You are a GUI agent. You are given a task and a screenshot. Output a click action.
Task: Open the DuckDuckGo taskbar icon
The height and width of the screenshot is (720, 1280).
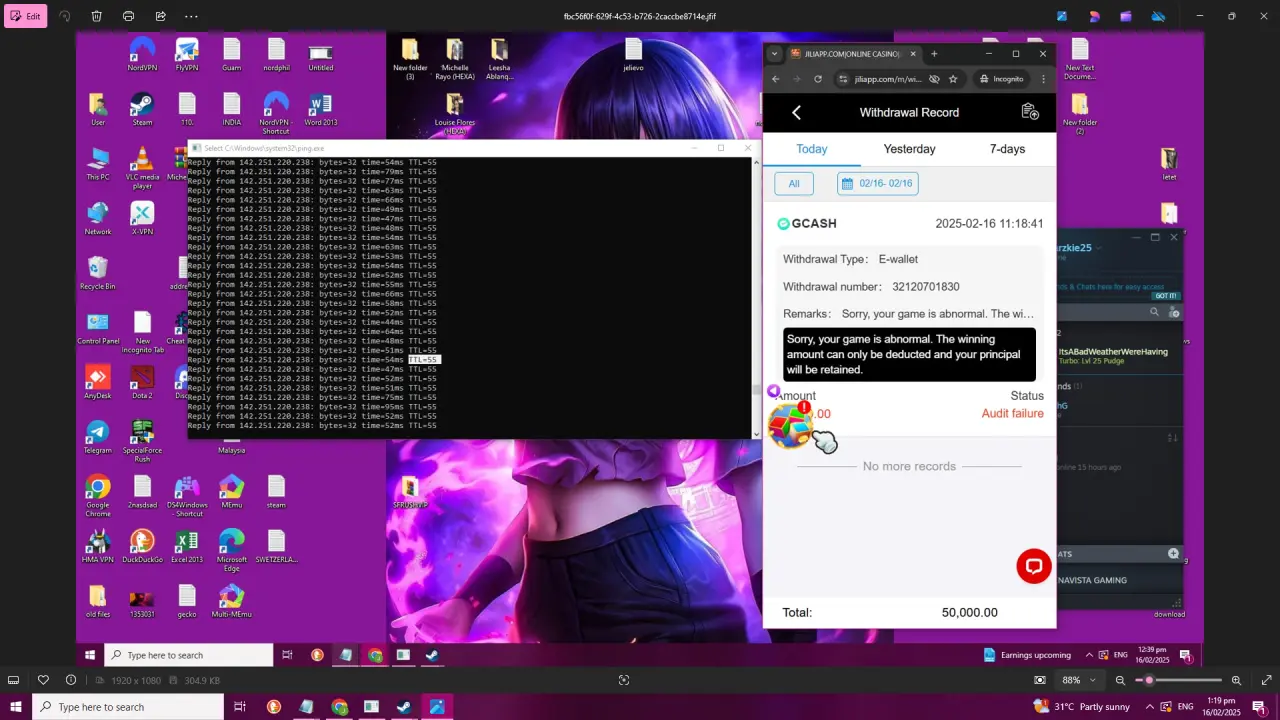(x=274, y=707)
